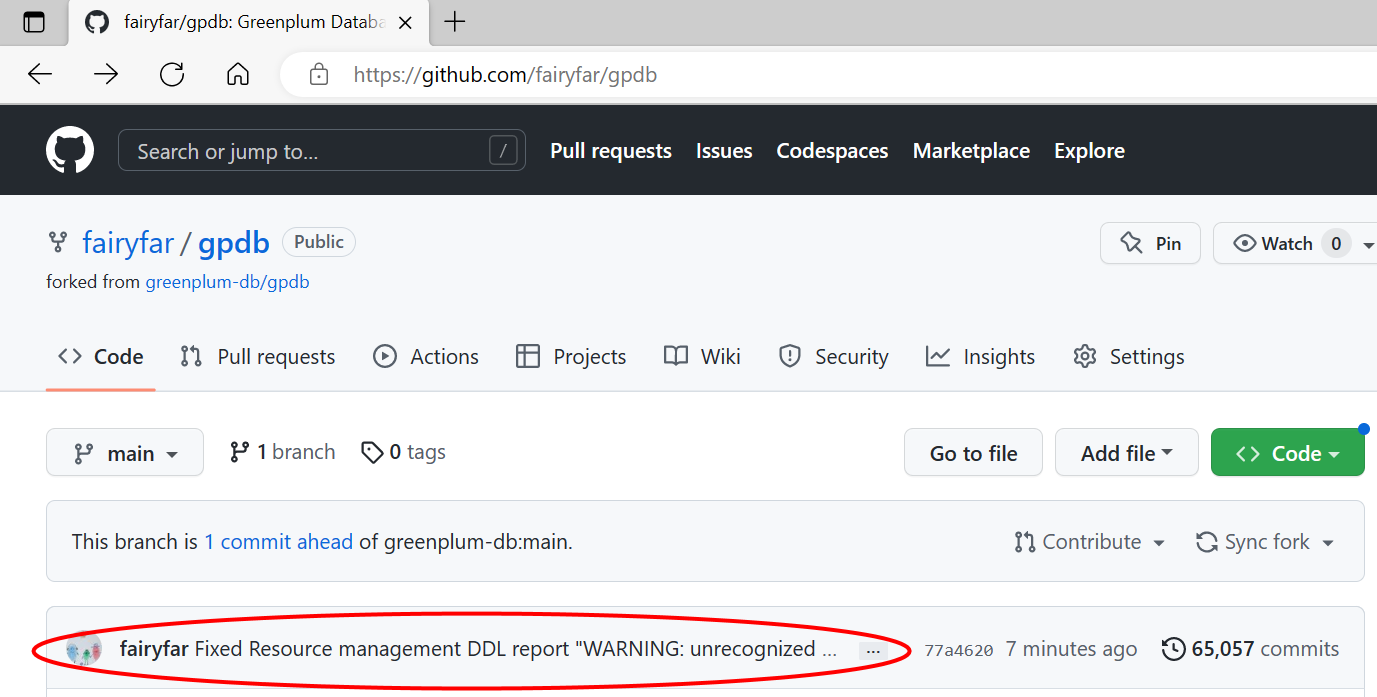Expand the Sync fork dropdown

tap(1265, 542)
